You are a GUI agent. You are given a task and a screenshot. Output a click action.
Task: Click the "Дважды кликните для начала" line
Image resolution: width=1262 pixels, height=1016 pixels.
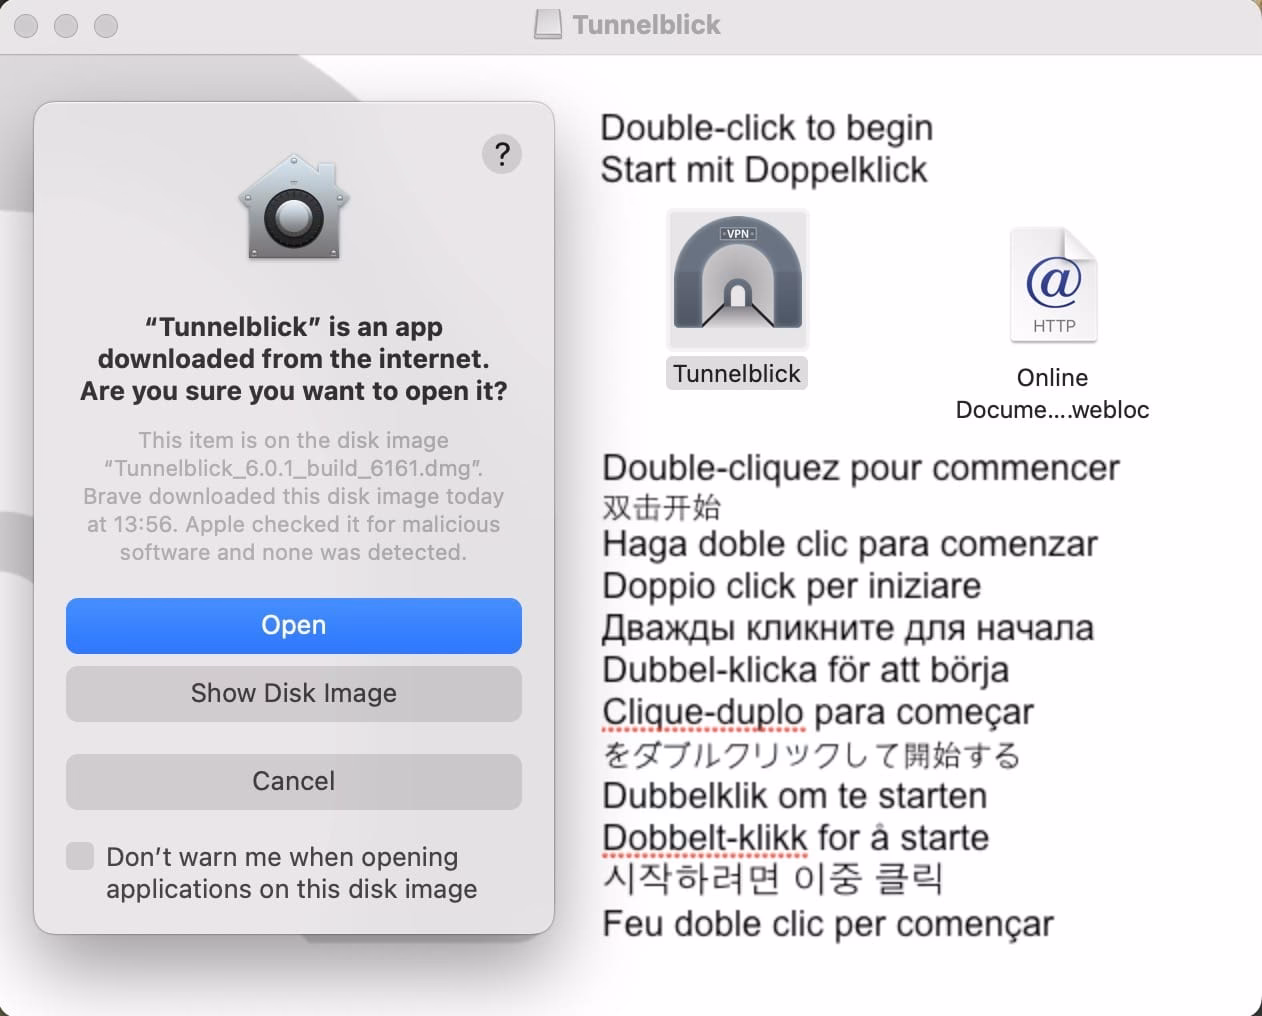click(848, 628)
